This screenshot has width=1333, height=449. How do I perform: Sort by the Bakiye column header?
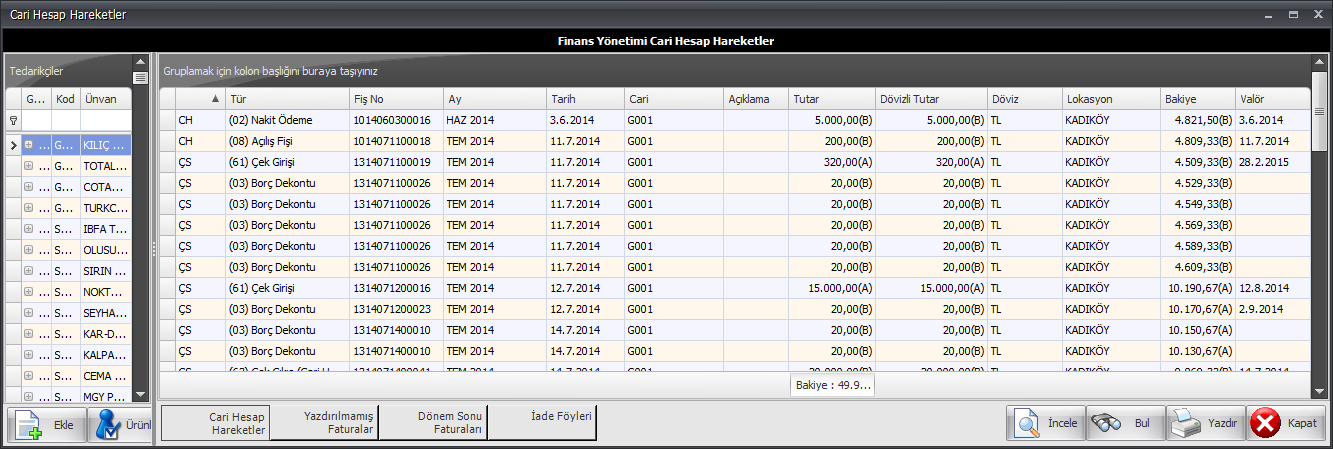coord(1196,99)
